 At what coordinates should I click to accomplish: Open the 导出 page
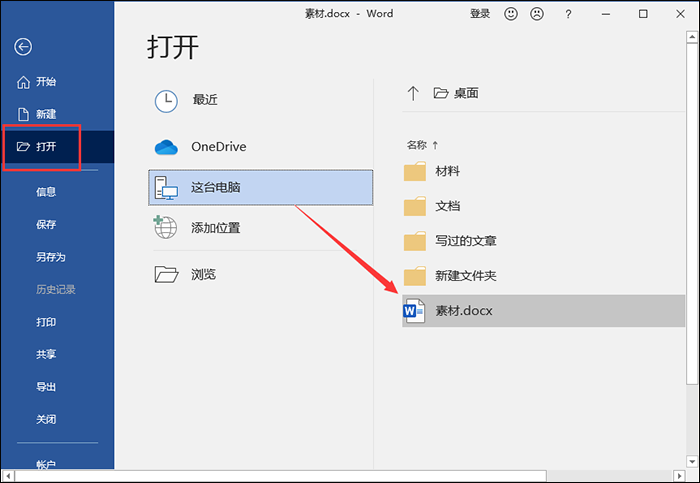click(46, 387)
